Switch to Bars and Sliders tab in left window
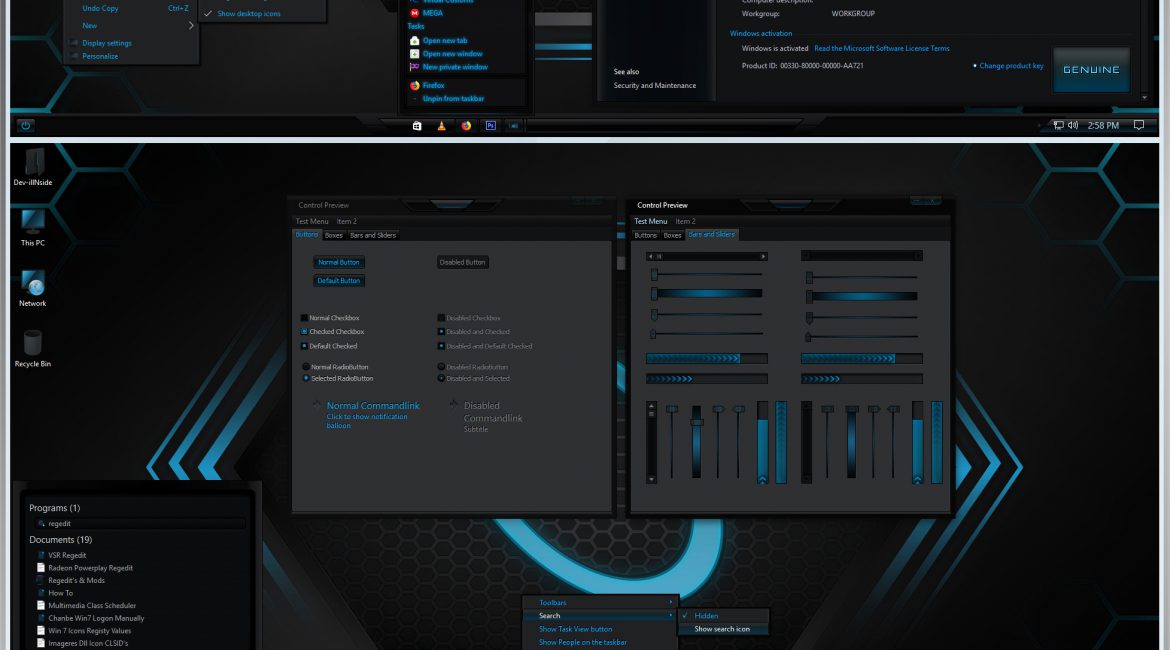Image resolution: width=1170 pixels, height=650 pixels. point(373,235)
